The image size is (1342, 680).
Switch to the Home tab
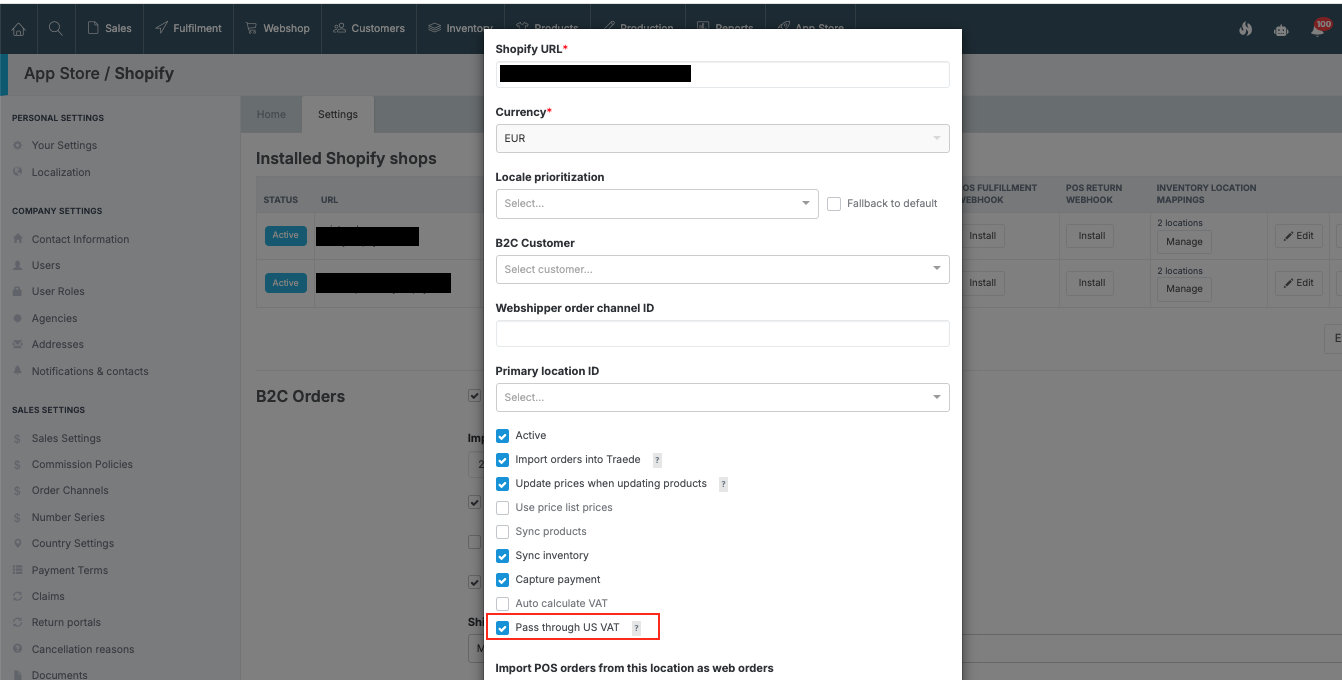click(x=271, y=114)
